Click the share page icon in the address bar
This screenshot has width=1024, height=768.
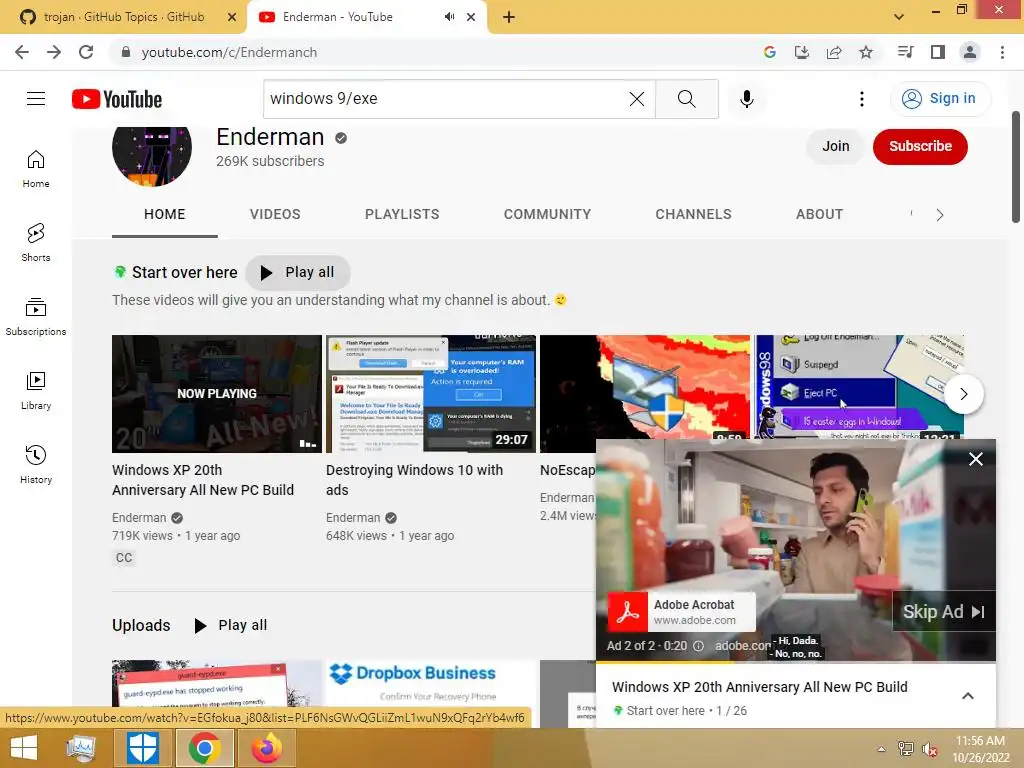click(834, 52)
